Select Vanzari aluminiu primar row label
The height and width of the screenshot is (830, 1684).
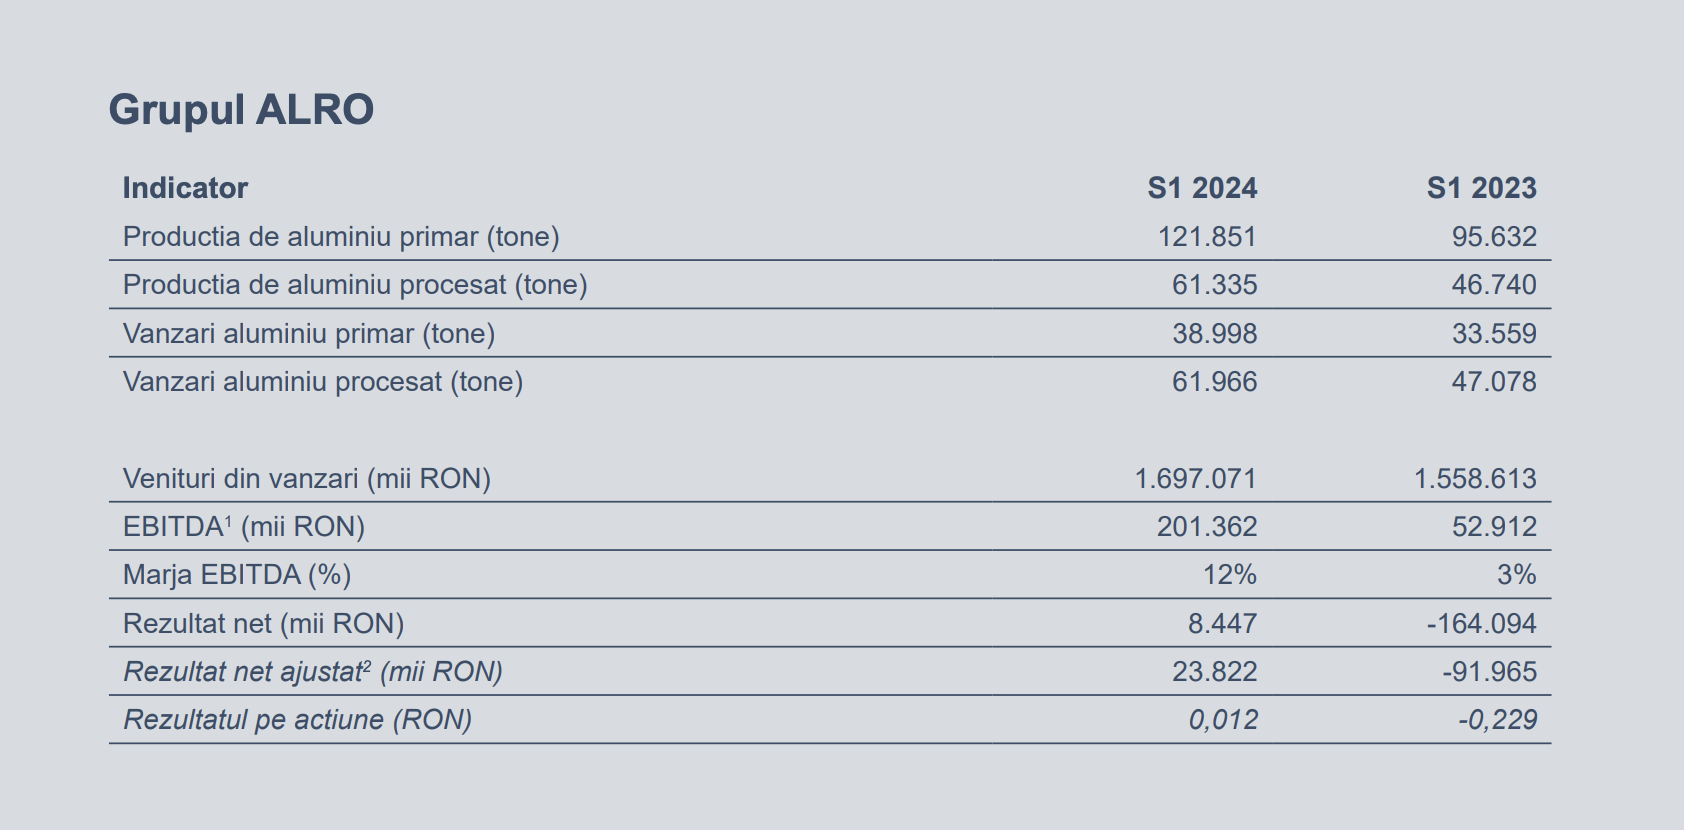(x=309, y=333)
